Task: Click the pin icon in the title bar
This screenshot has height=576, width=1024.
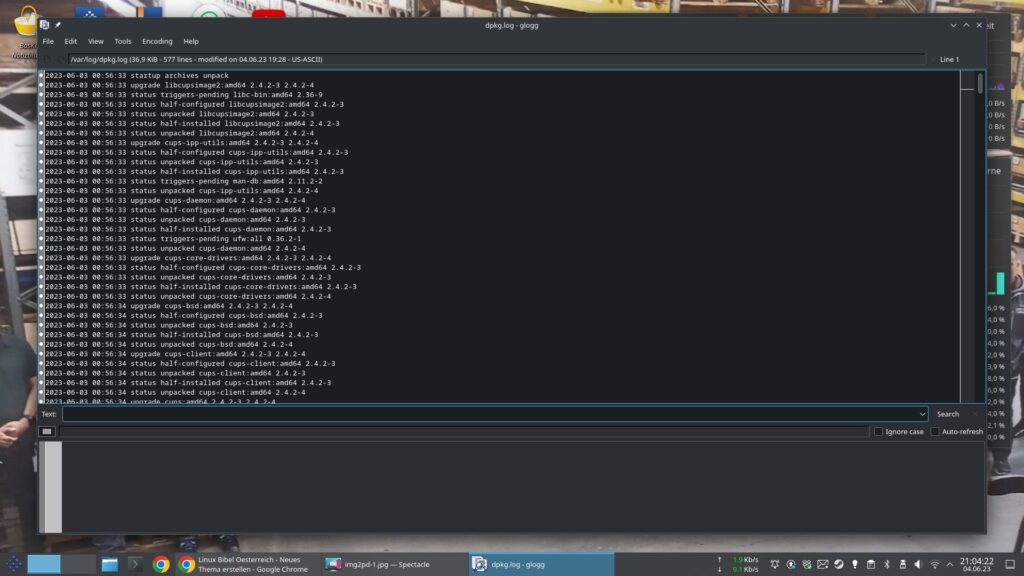Action: (57, 25)
